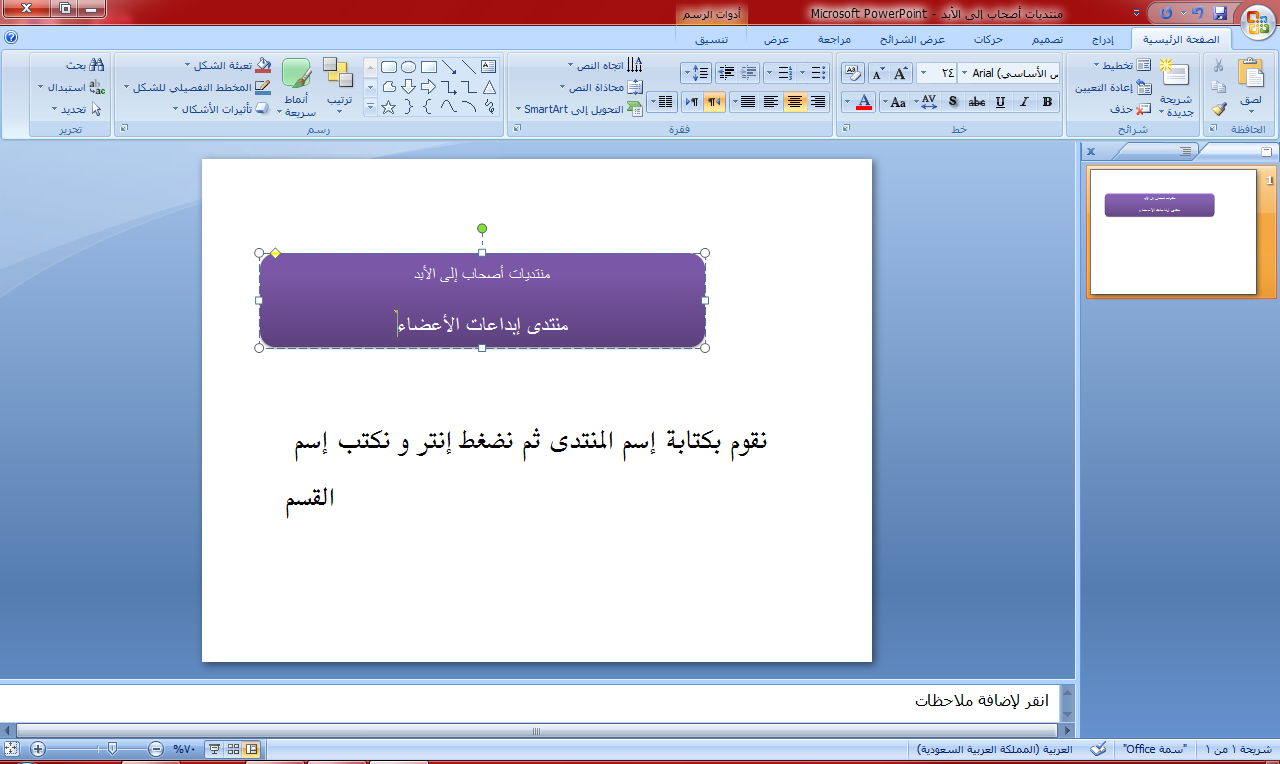Image resolution: width=1280 pixels, height=764 pixels.
Task: Select slide 1 thumbnail in panel
Action: 1173,232
